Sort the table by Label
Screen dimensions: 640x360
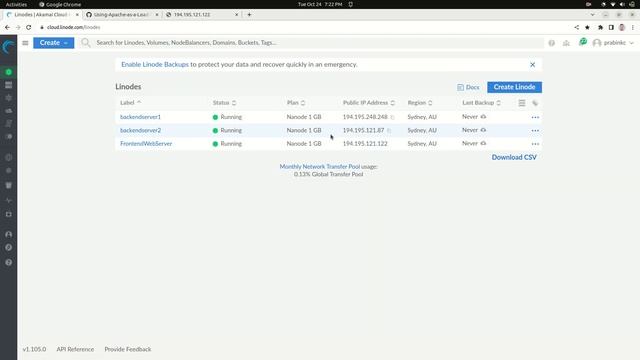131,102
